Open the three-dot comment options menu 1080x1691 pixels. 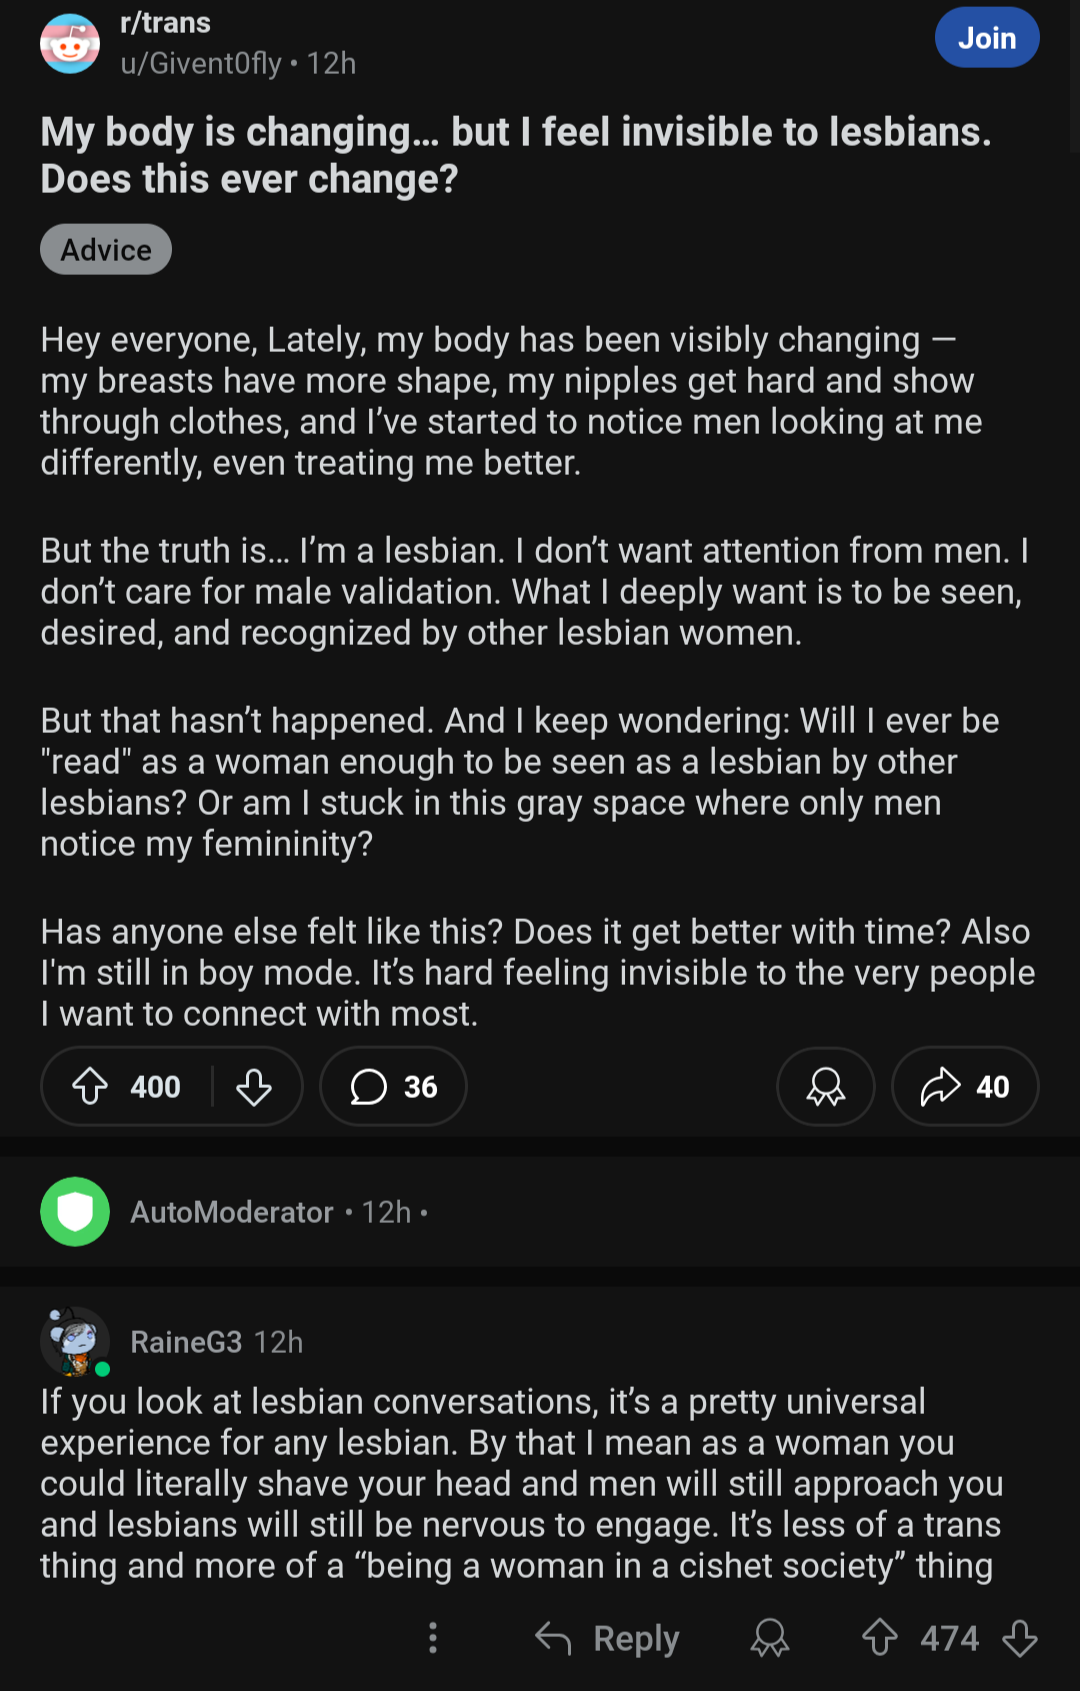(433, 1638)
